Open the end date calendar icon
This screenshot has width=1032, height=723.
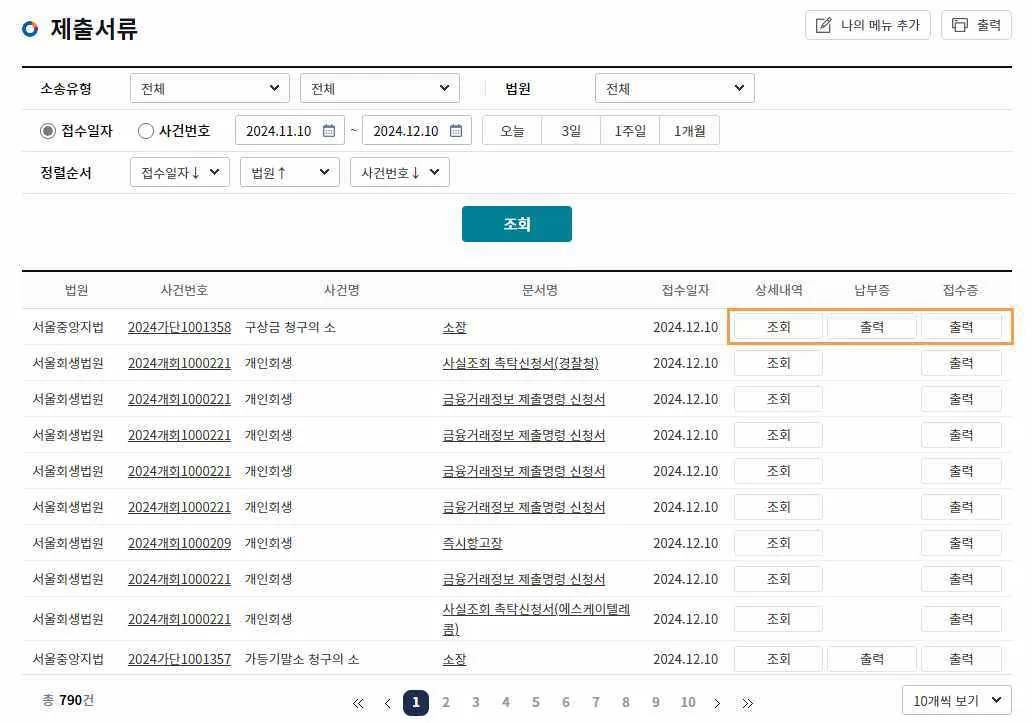[456, 131]
